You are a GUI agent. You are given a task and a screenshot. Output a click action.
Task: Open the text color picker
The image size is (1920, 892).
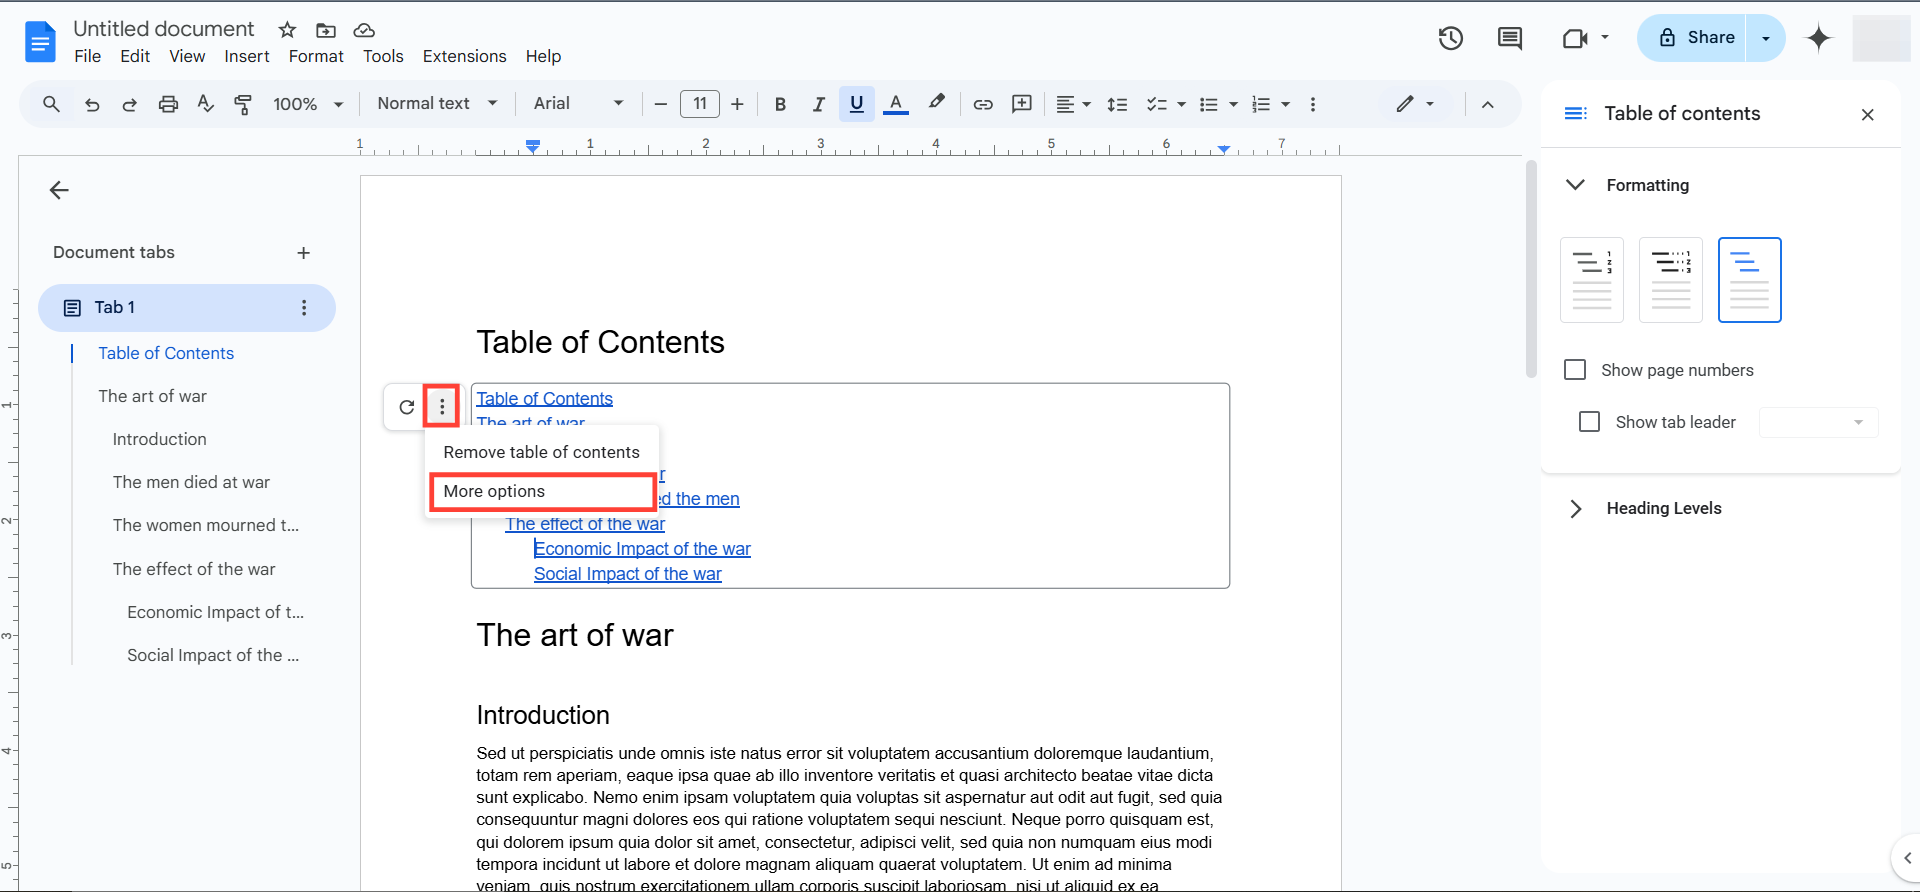[896, 104]
